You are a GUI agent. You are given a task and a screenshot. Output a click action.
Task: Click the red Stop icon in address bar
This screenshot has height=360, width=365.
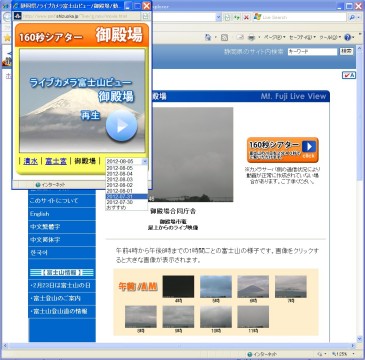246,17
